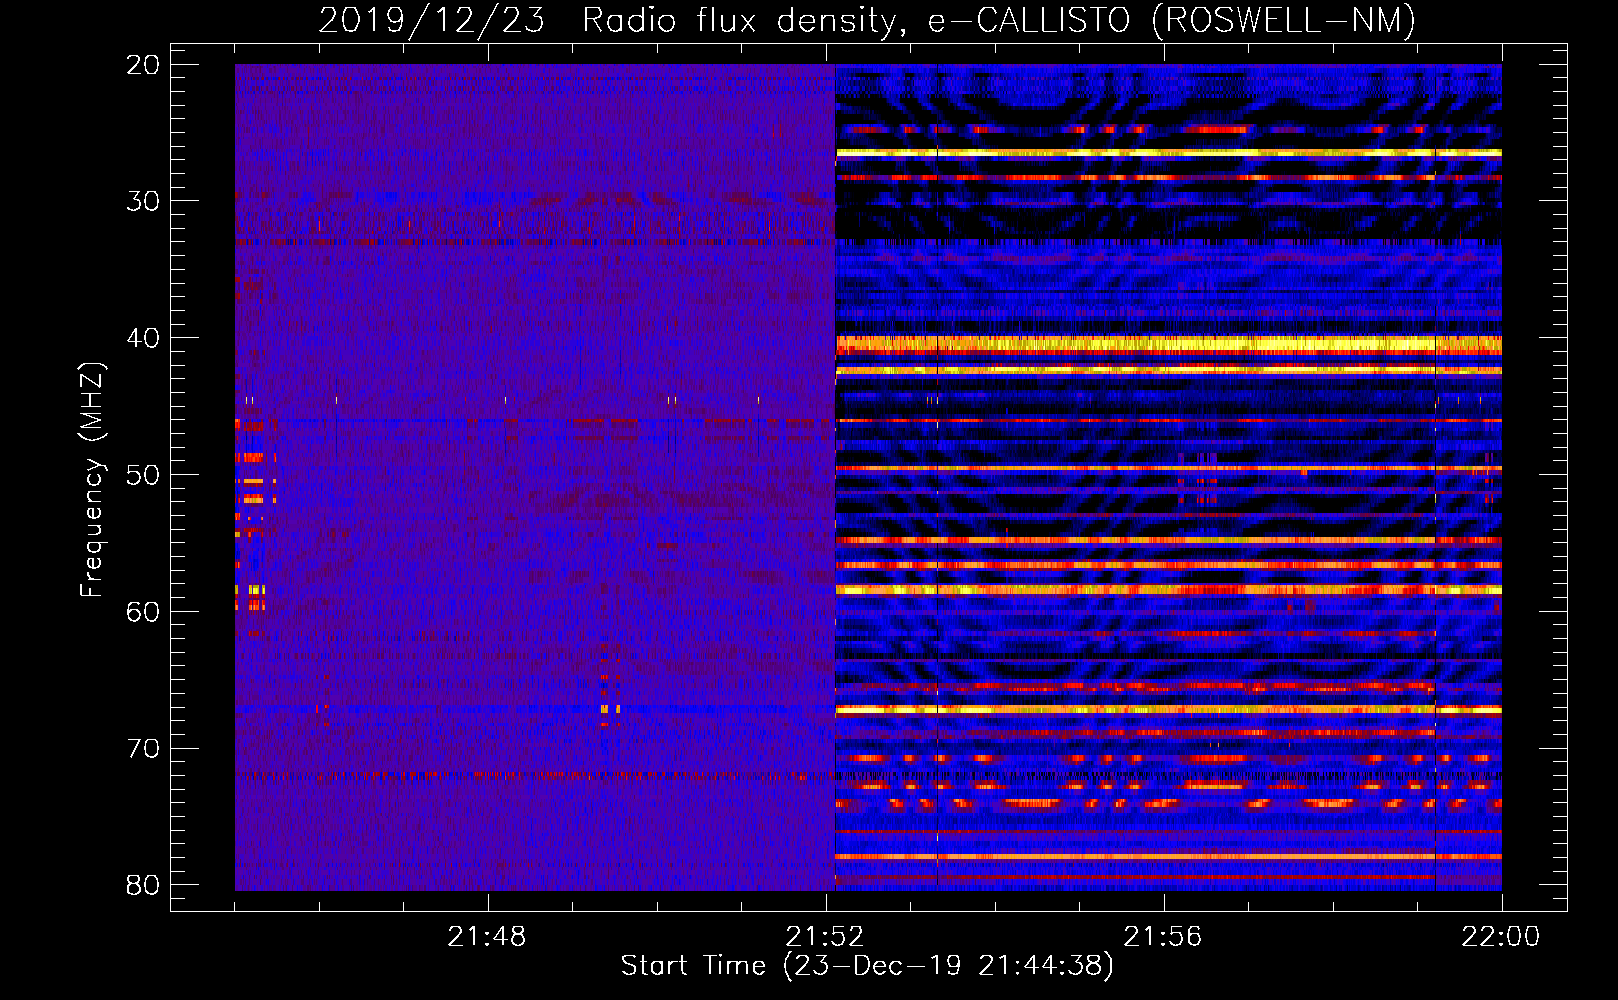This screenshot has height=1000, width=1618.
Task: Click the "Start Time (23-Dec-19 21:44:38)" axis label
Action: pos(867,966)
